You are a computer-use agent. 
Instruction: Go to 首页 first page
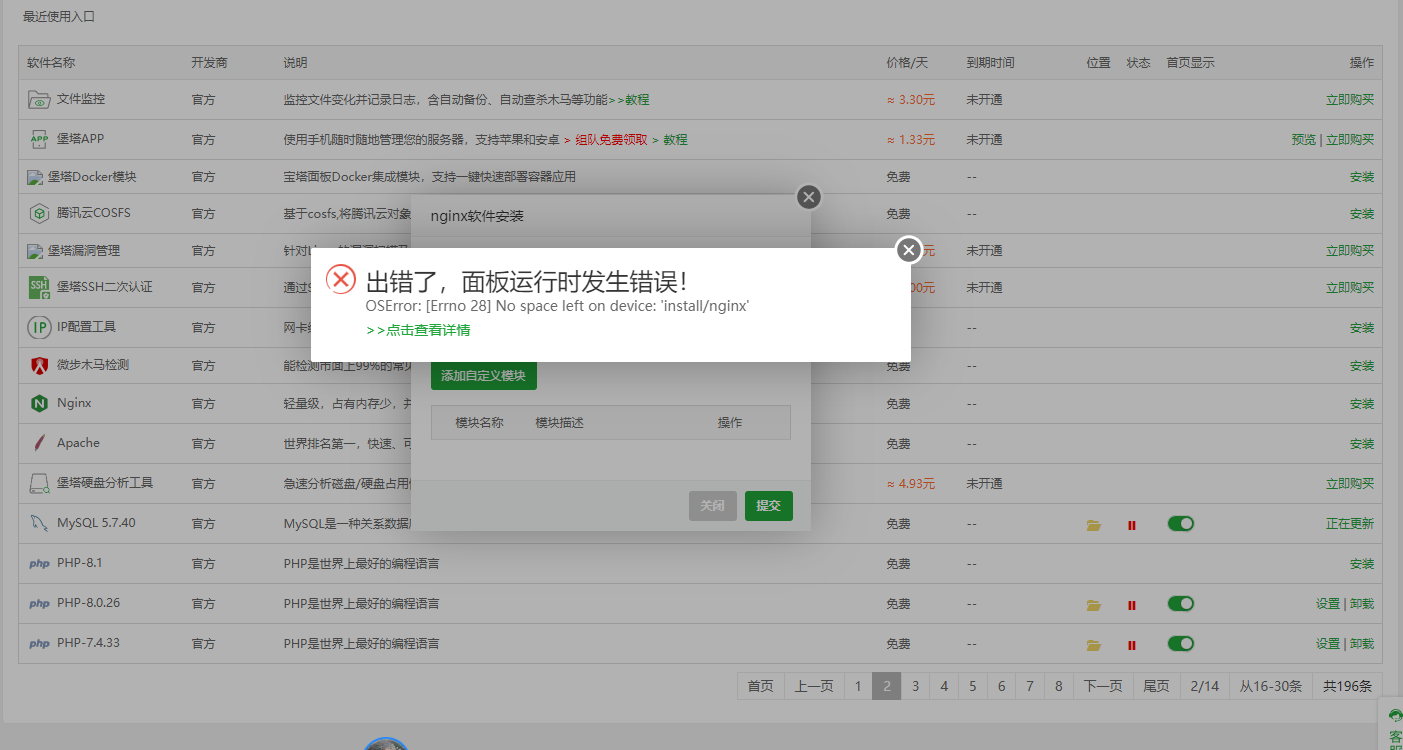pos(760,686)
